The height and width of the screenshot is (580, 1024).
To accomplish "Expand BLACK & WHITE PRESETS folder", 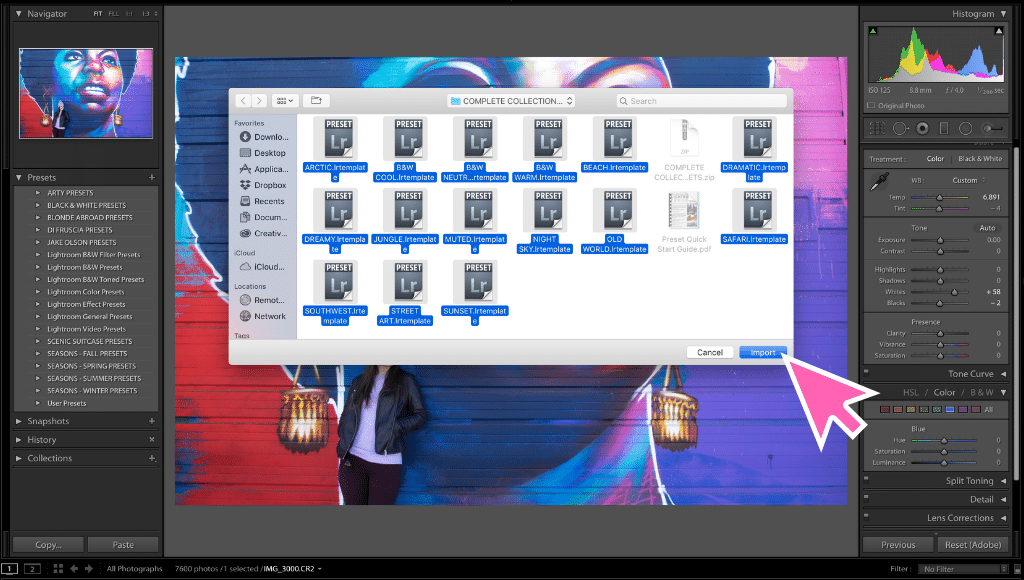I will [x=38, y=205].
